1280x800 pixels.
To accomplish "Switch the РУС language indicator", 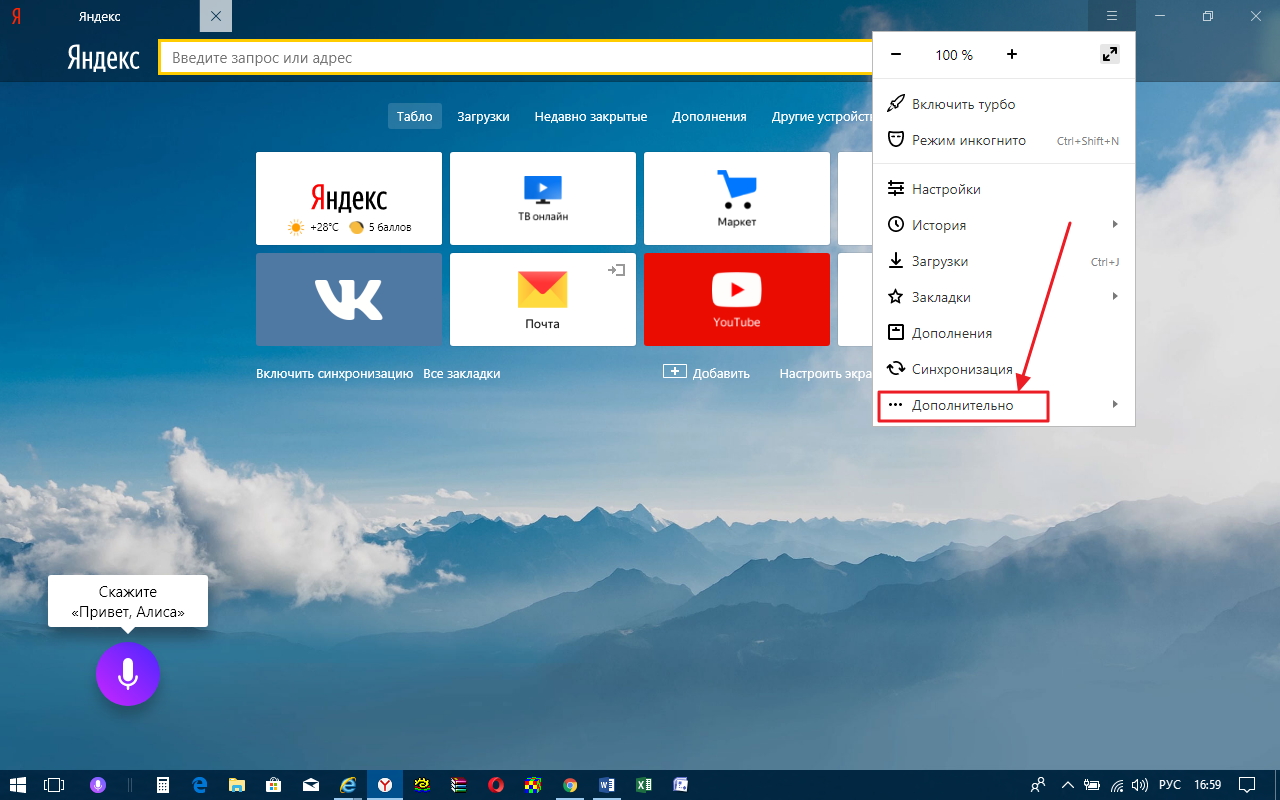I will pyautogui.click(x=1169, y=785).
